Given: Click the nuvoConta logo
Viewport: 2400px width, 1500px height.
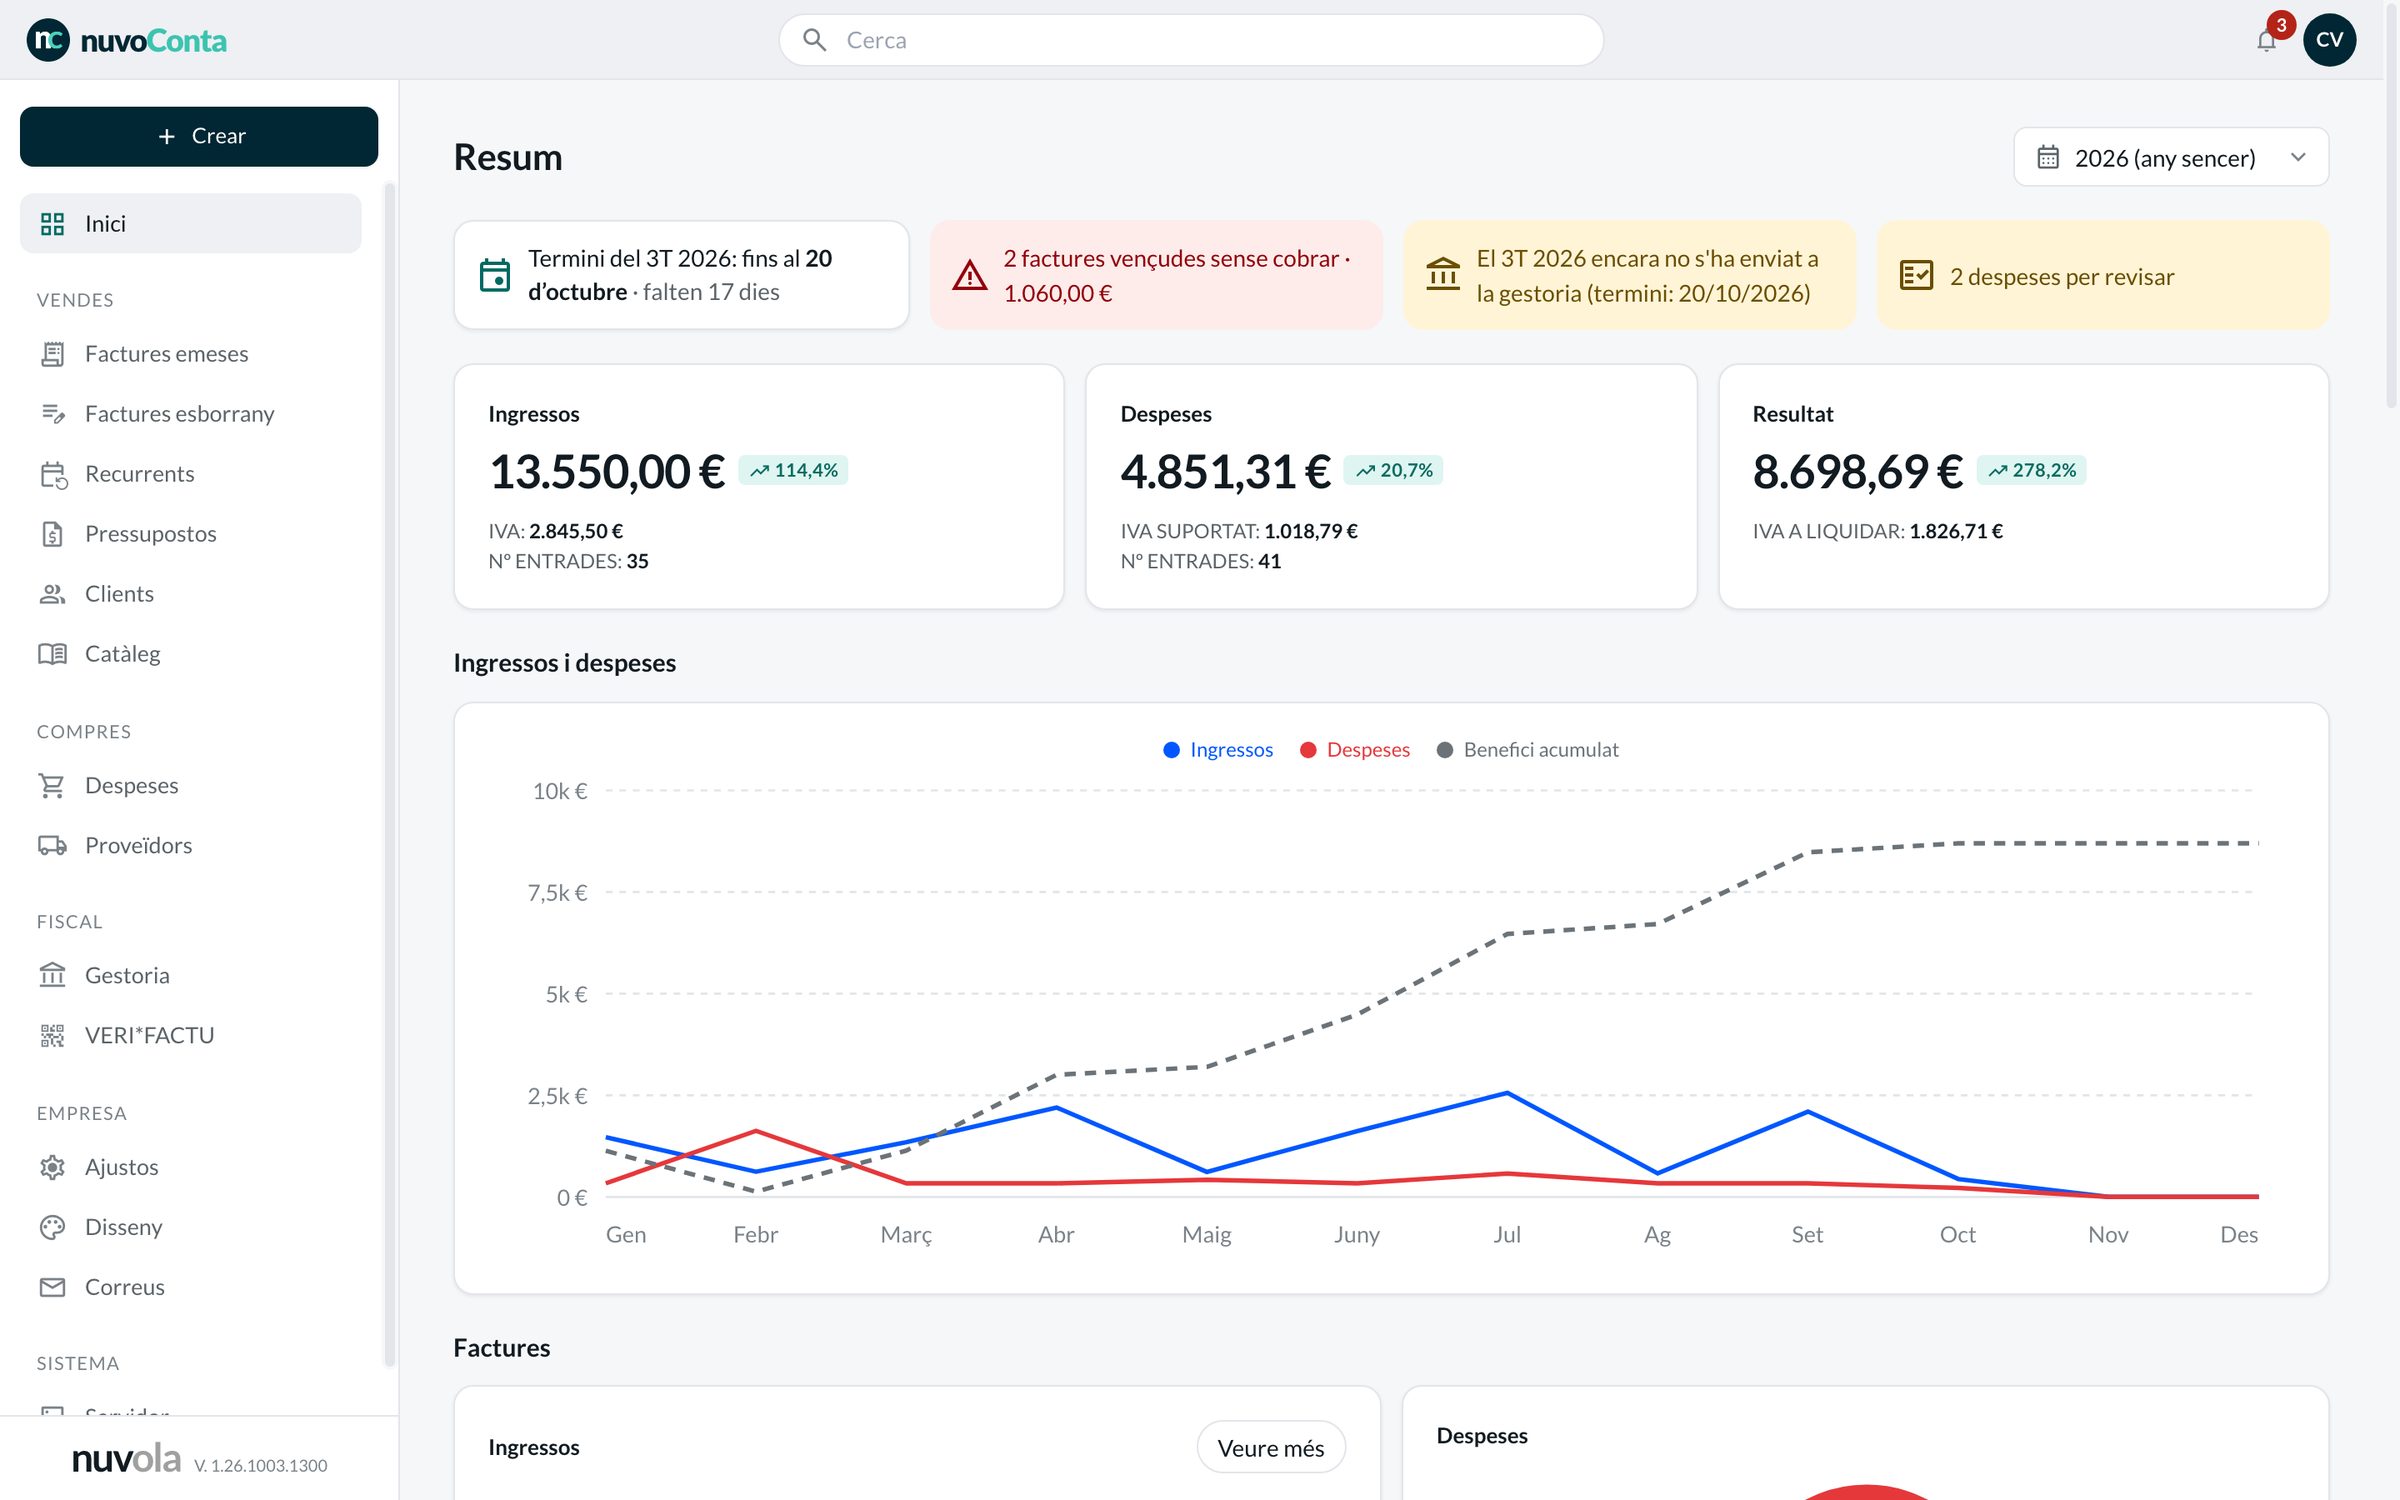Looking at the screenshot, I should click(127, 40).
